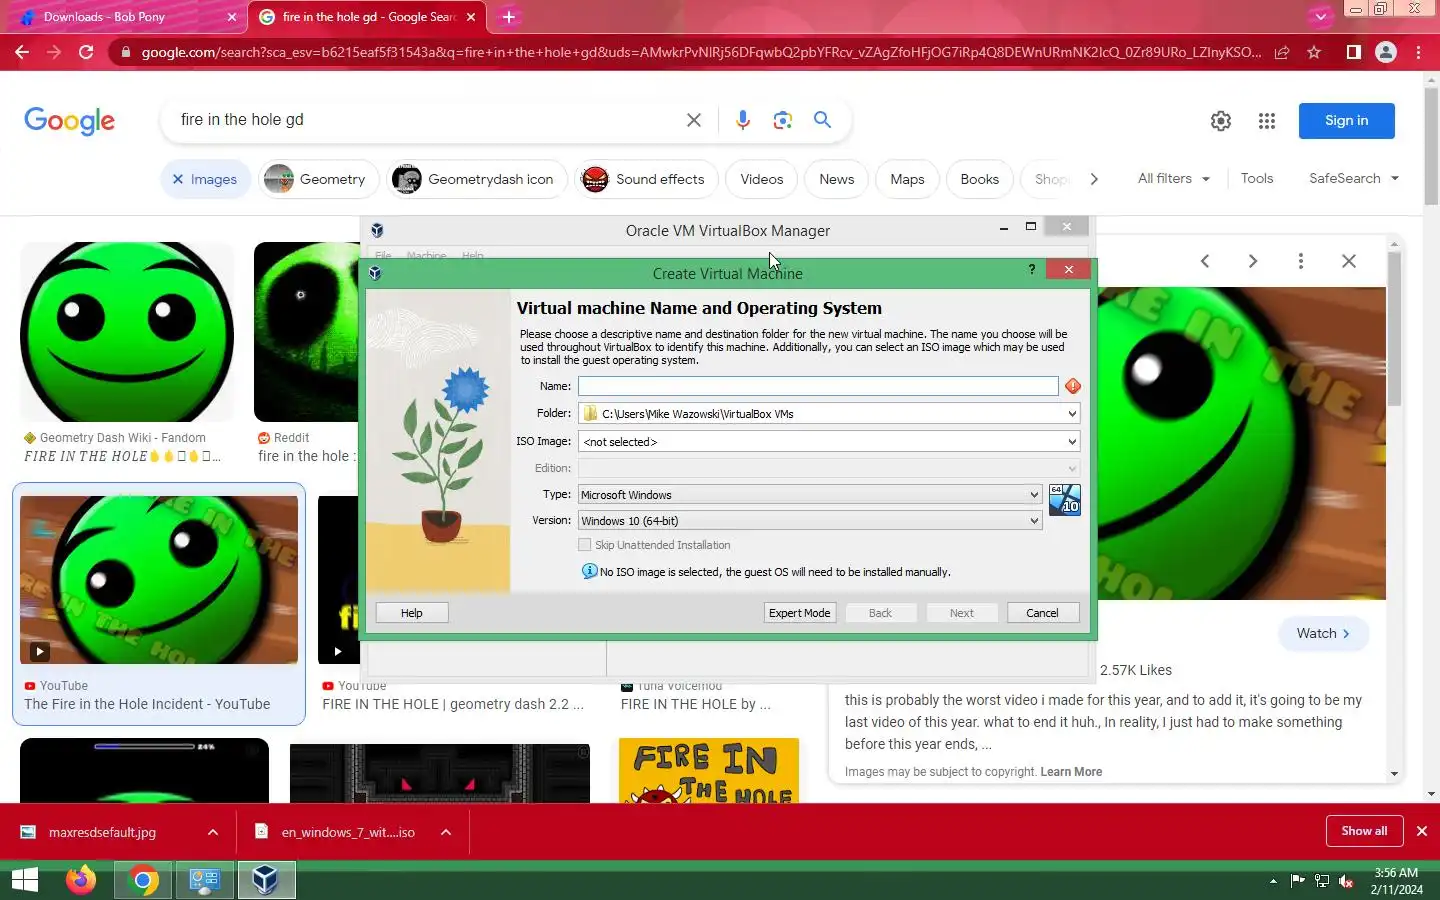This screenshot has width=1440, height=900.
Task: Open the Version dropdown showing Windows 10
Action: click(810, 521)
